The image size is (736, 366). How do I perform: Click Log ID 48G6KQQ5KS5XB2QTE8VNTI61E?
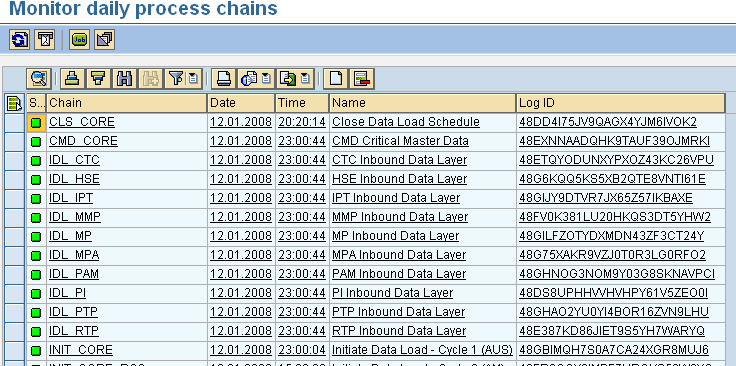[x=612, y=179]
